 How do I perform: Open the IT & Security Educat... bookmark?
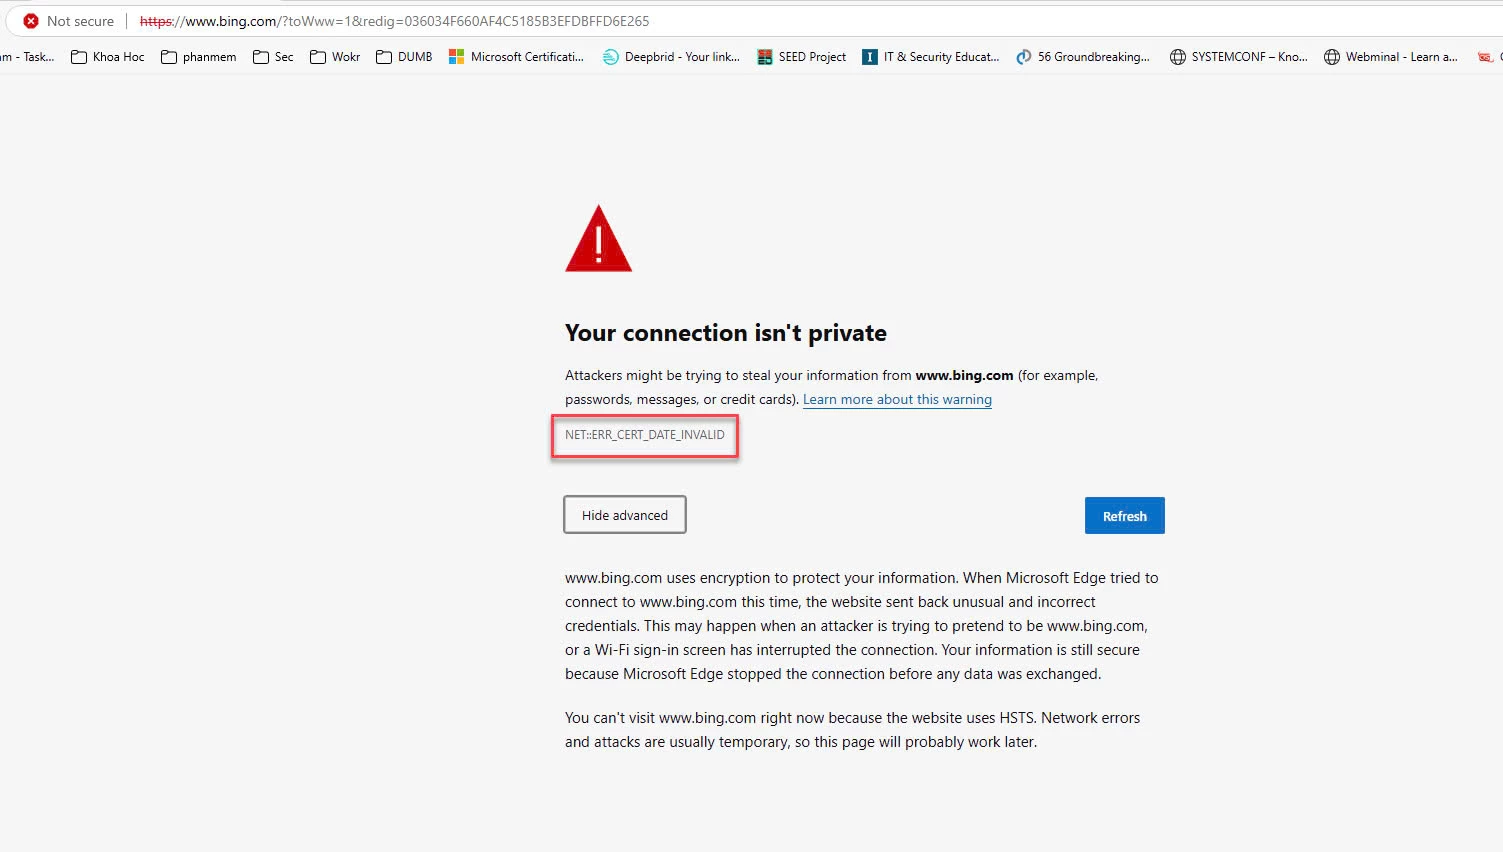click(x=931, y=57)
